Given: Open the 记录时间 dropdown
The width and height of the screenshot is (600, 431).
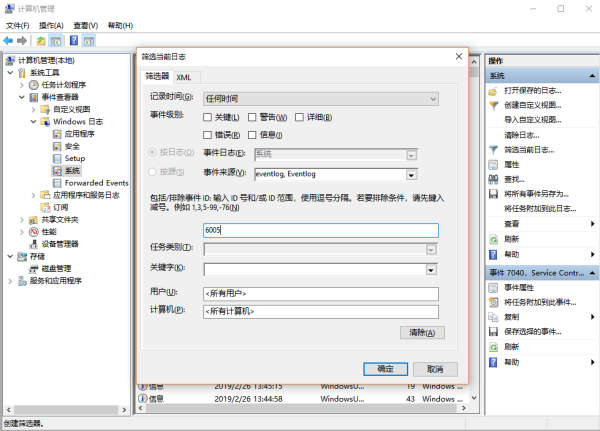Looking at the screenshot, I should pos(321,99).
